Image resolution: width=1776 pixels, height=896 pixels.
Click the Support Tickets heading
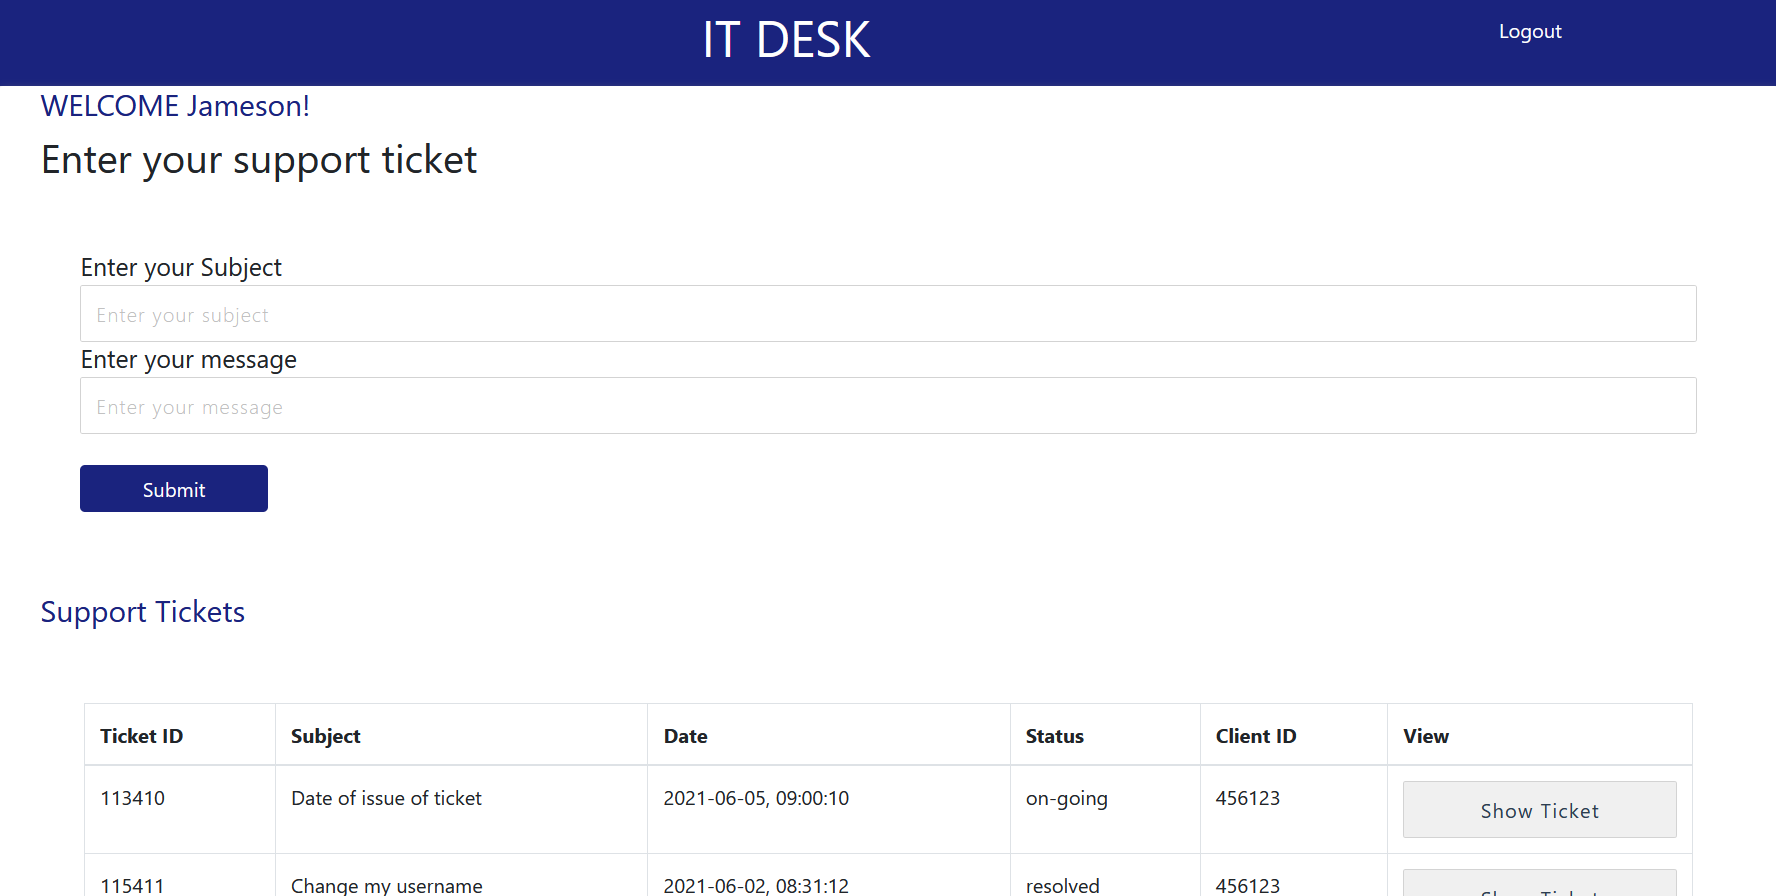click(143, 612)
